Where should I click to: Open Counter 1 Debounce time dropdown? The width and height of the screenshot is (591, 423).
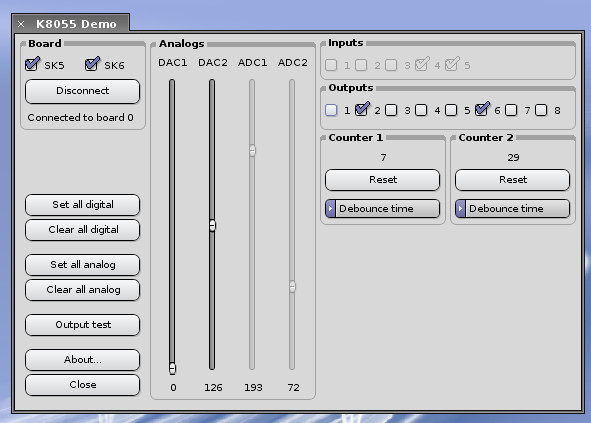click(382, 208)
